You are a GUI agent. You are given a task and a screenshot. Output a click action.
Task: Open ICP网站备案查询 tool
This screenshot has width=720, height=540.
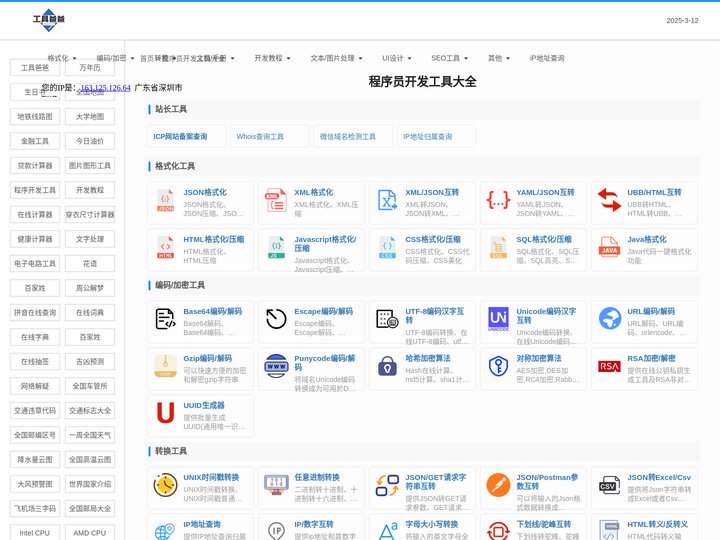coord(186,136)
